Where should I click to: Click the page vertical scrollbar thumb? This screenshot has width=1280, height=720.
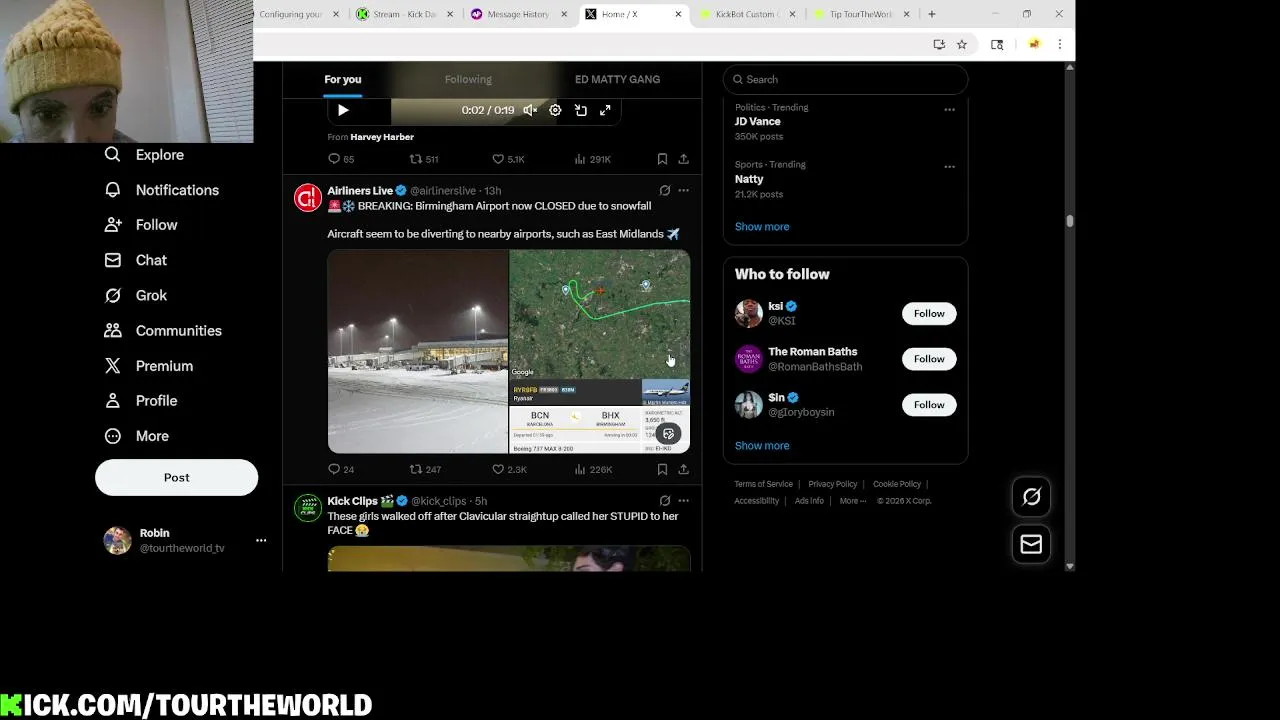click(1070, 221)
